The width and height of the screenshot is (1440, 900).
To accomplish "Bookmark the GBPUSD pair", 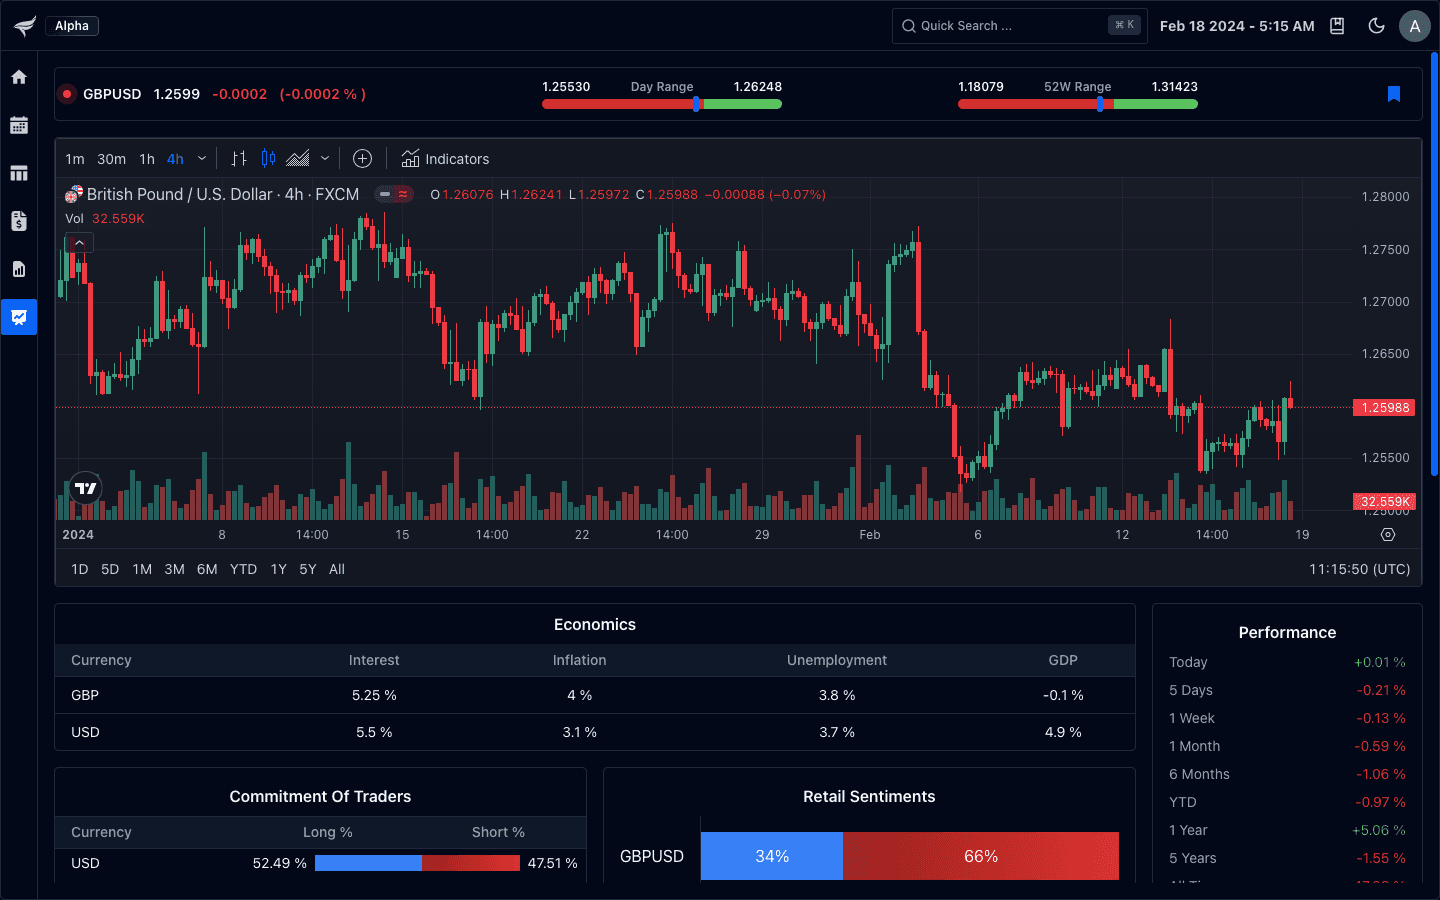I will click(x=1394, y=94).
